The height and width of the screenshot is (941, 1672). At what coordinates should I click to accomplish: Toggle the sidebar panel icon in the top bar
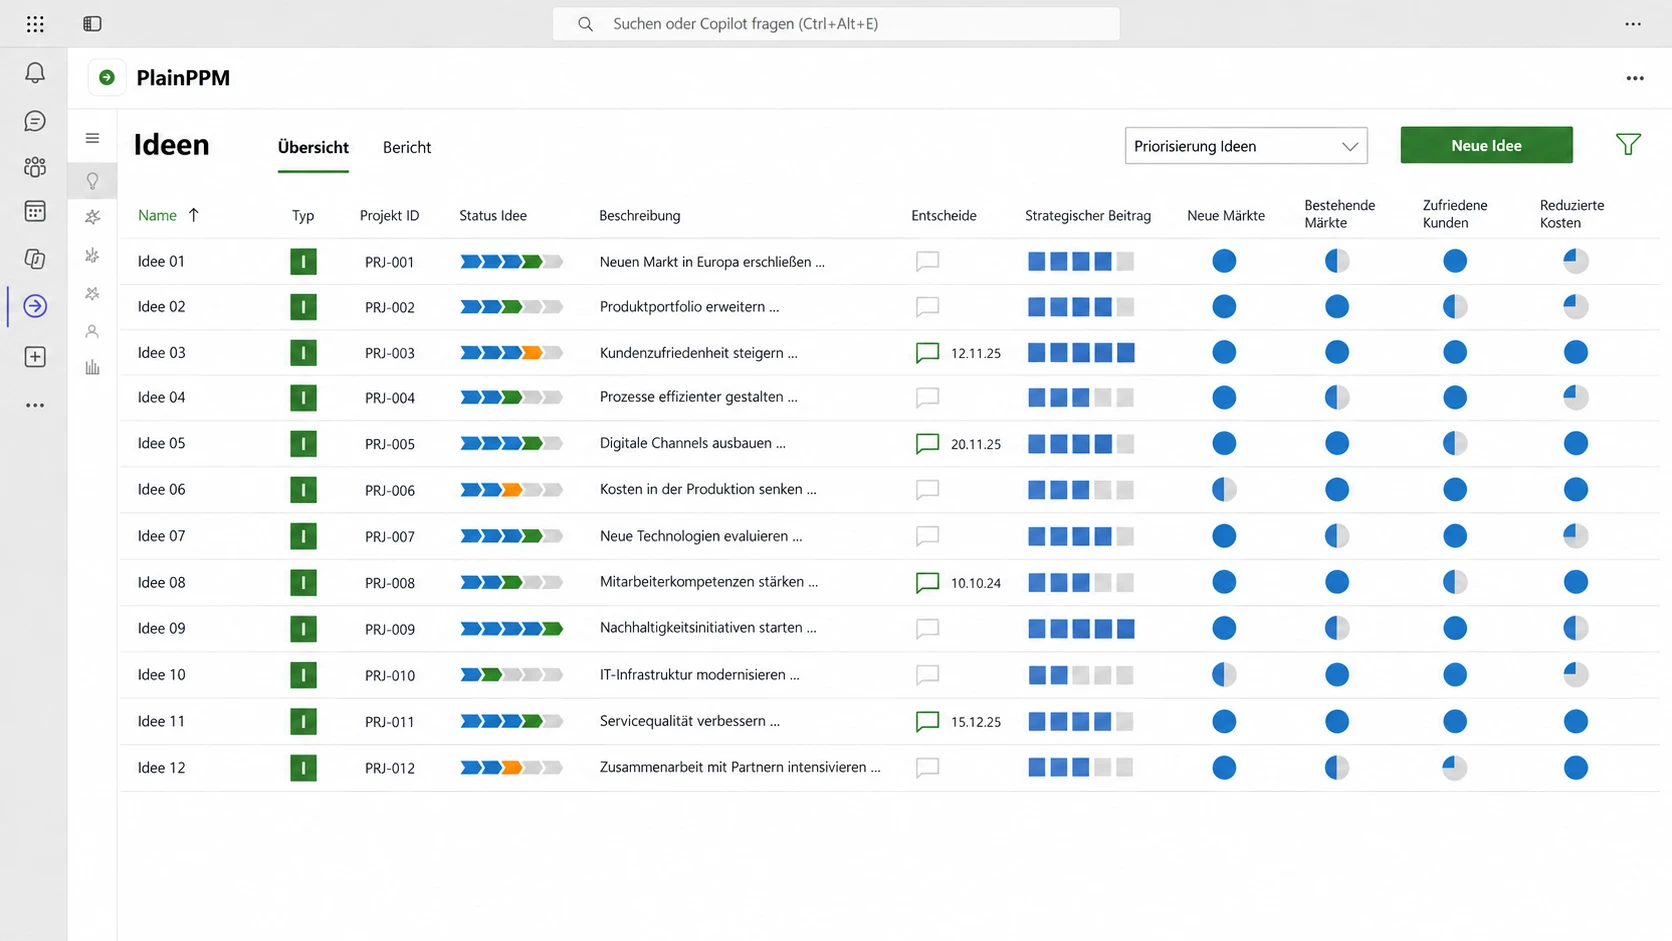click(x=92, y=24)
